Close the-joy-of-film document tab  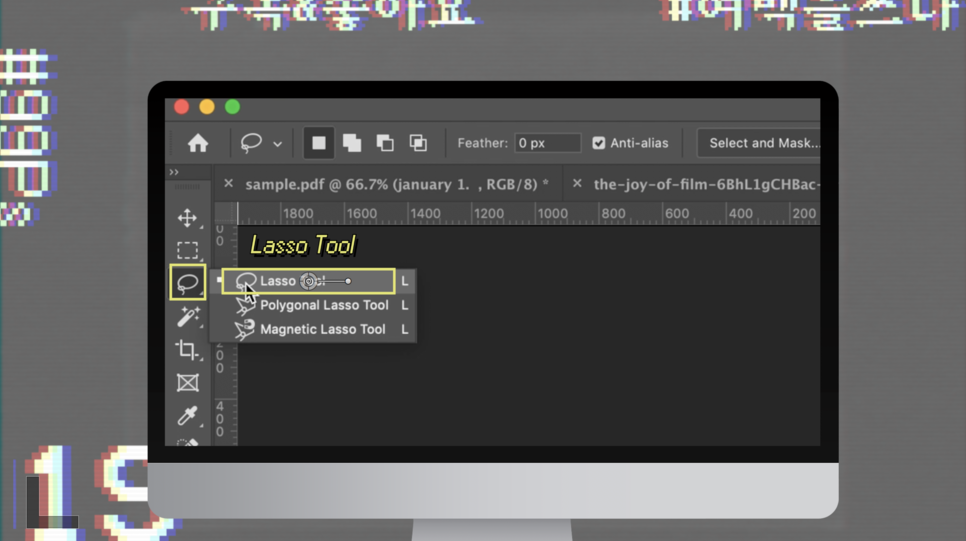[x=577, y=184]
